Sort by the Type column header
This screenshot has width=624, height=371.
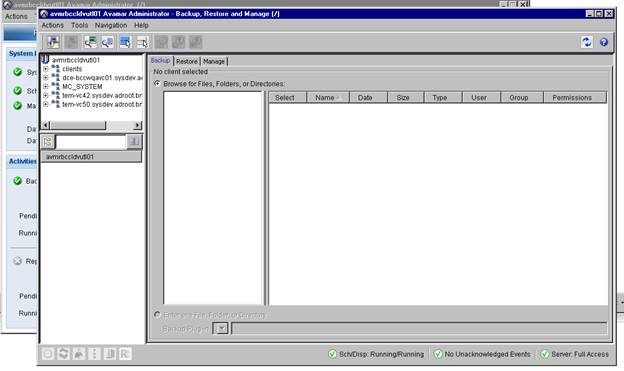point(443,98)
